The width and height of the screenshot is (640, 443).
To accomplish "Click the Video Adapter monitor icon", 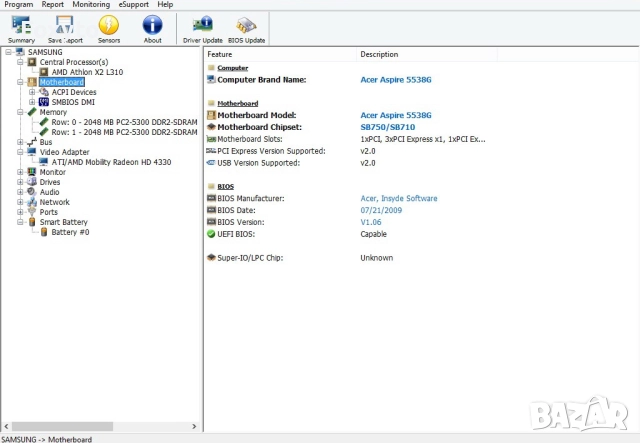I will tap(32, 152).
